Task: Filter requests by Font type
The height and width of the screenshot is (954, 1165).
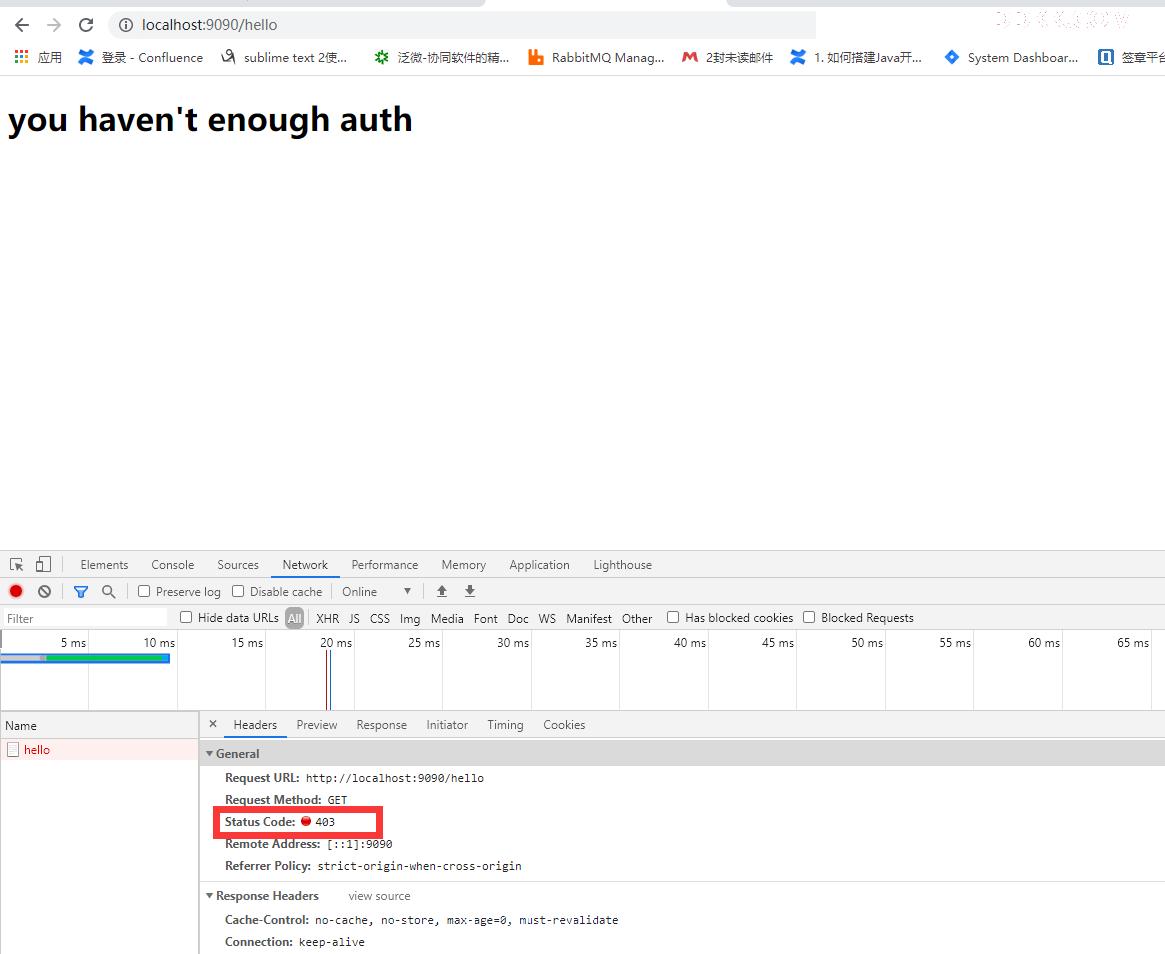Action: 485,618
